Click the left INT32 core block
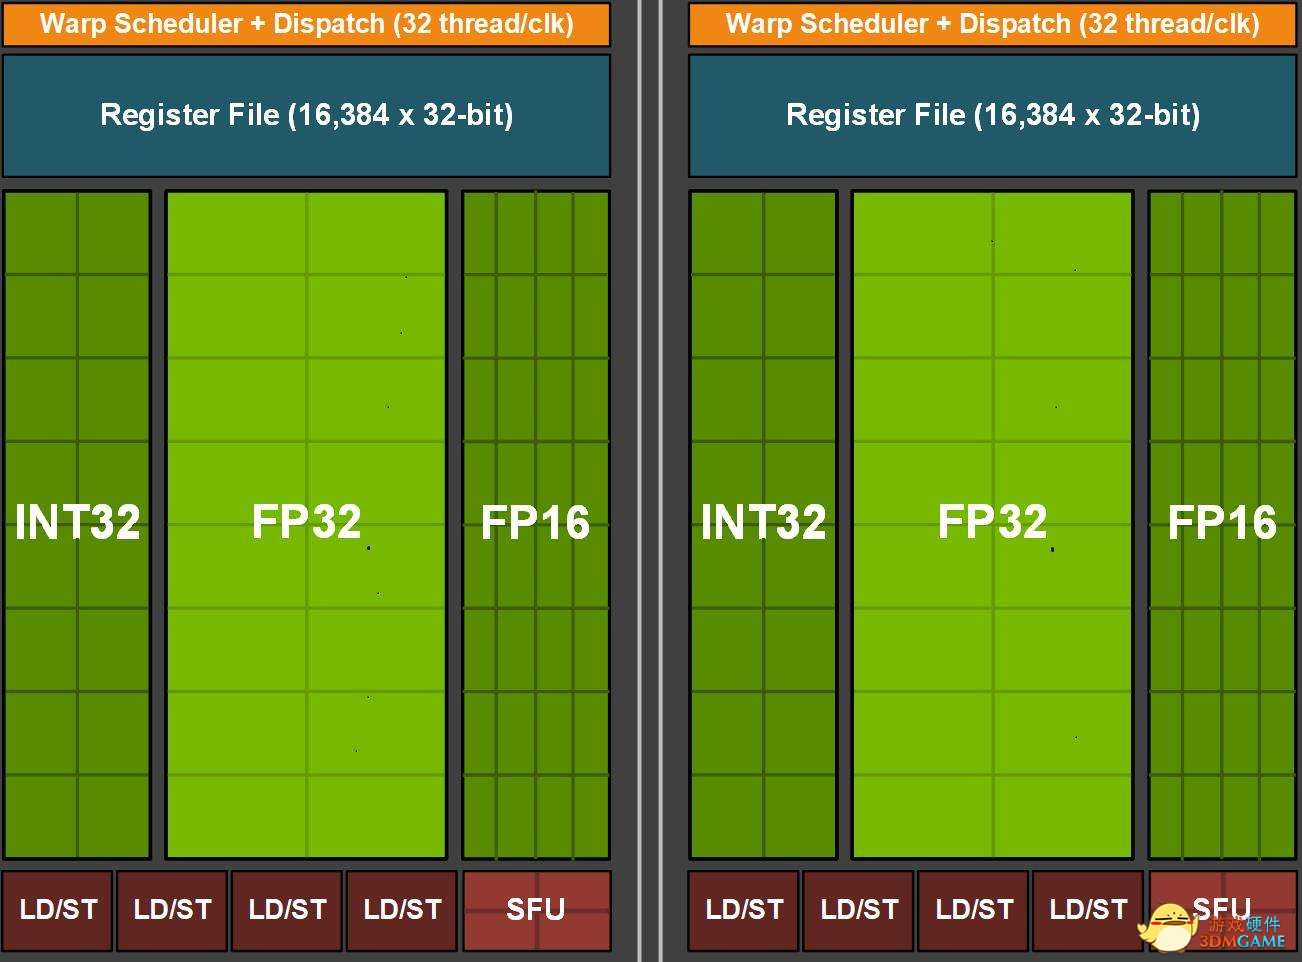Image resolution: width=1302 pixels, height=962 pixels. click(x=77, y=525)
